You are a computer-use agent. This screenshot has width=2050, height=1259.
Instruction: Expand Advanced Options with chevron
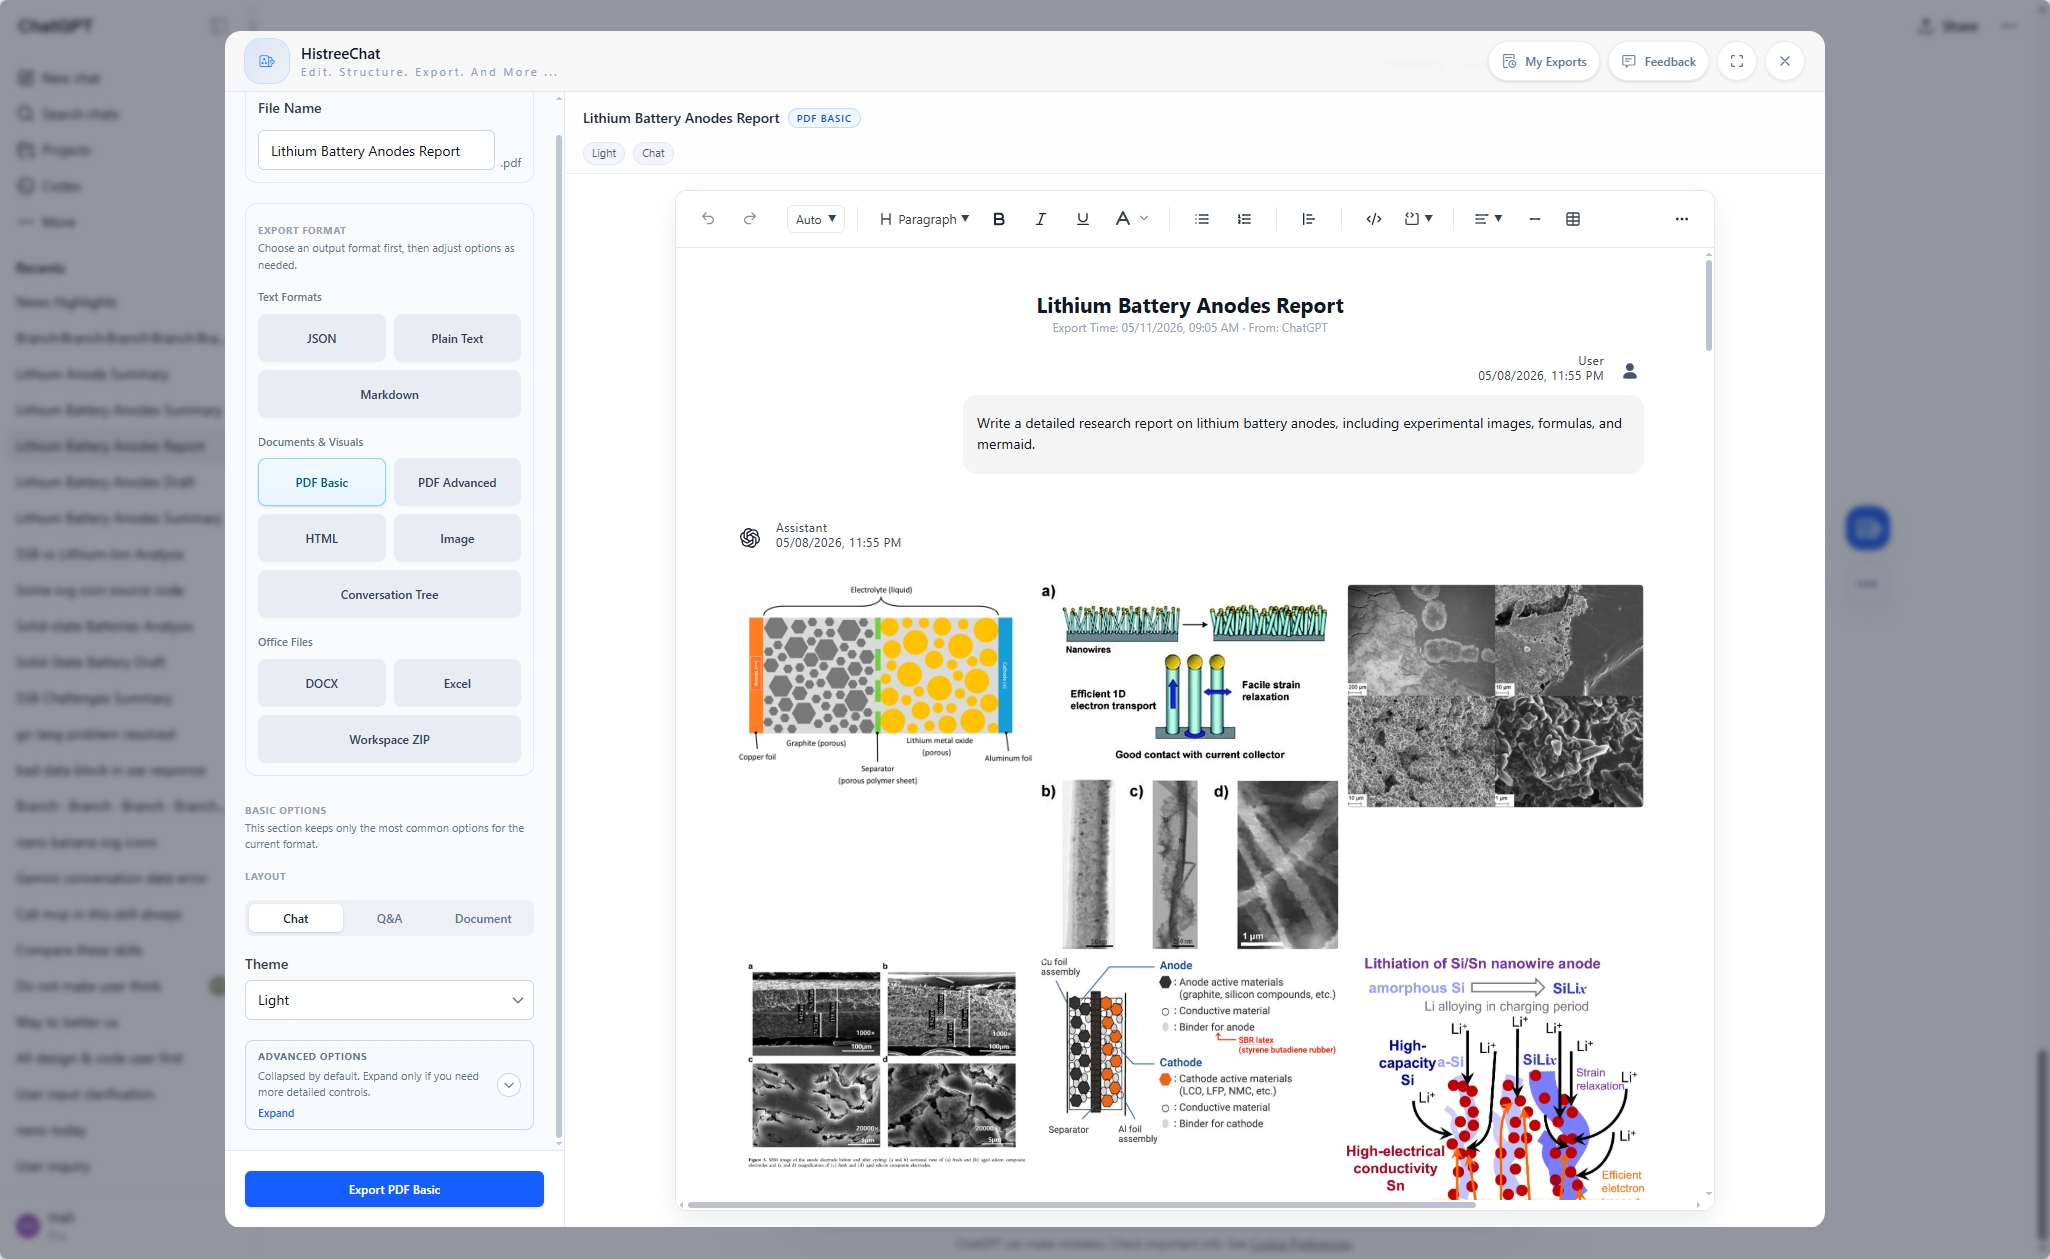click(509, 1085)
